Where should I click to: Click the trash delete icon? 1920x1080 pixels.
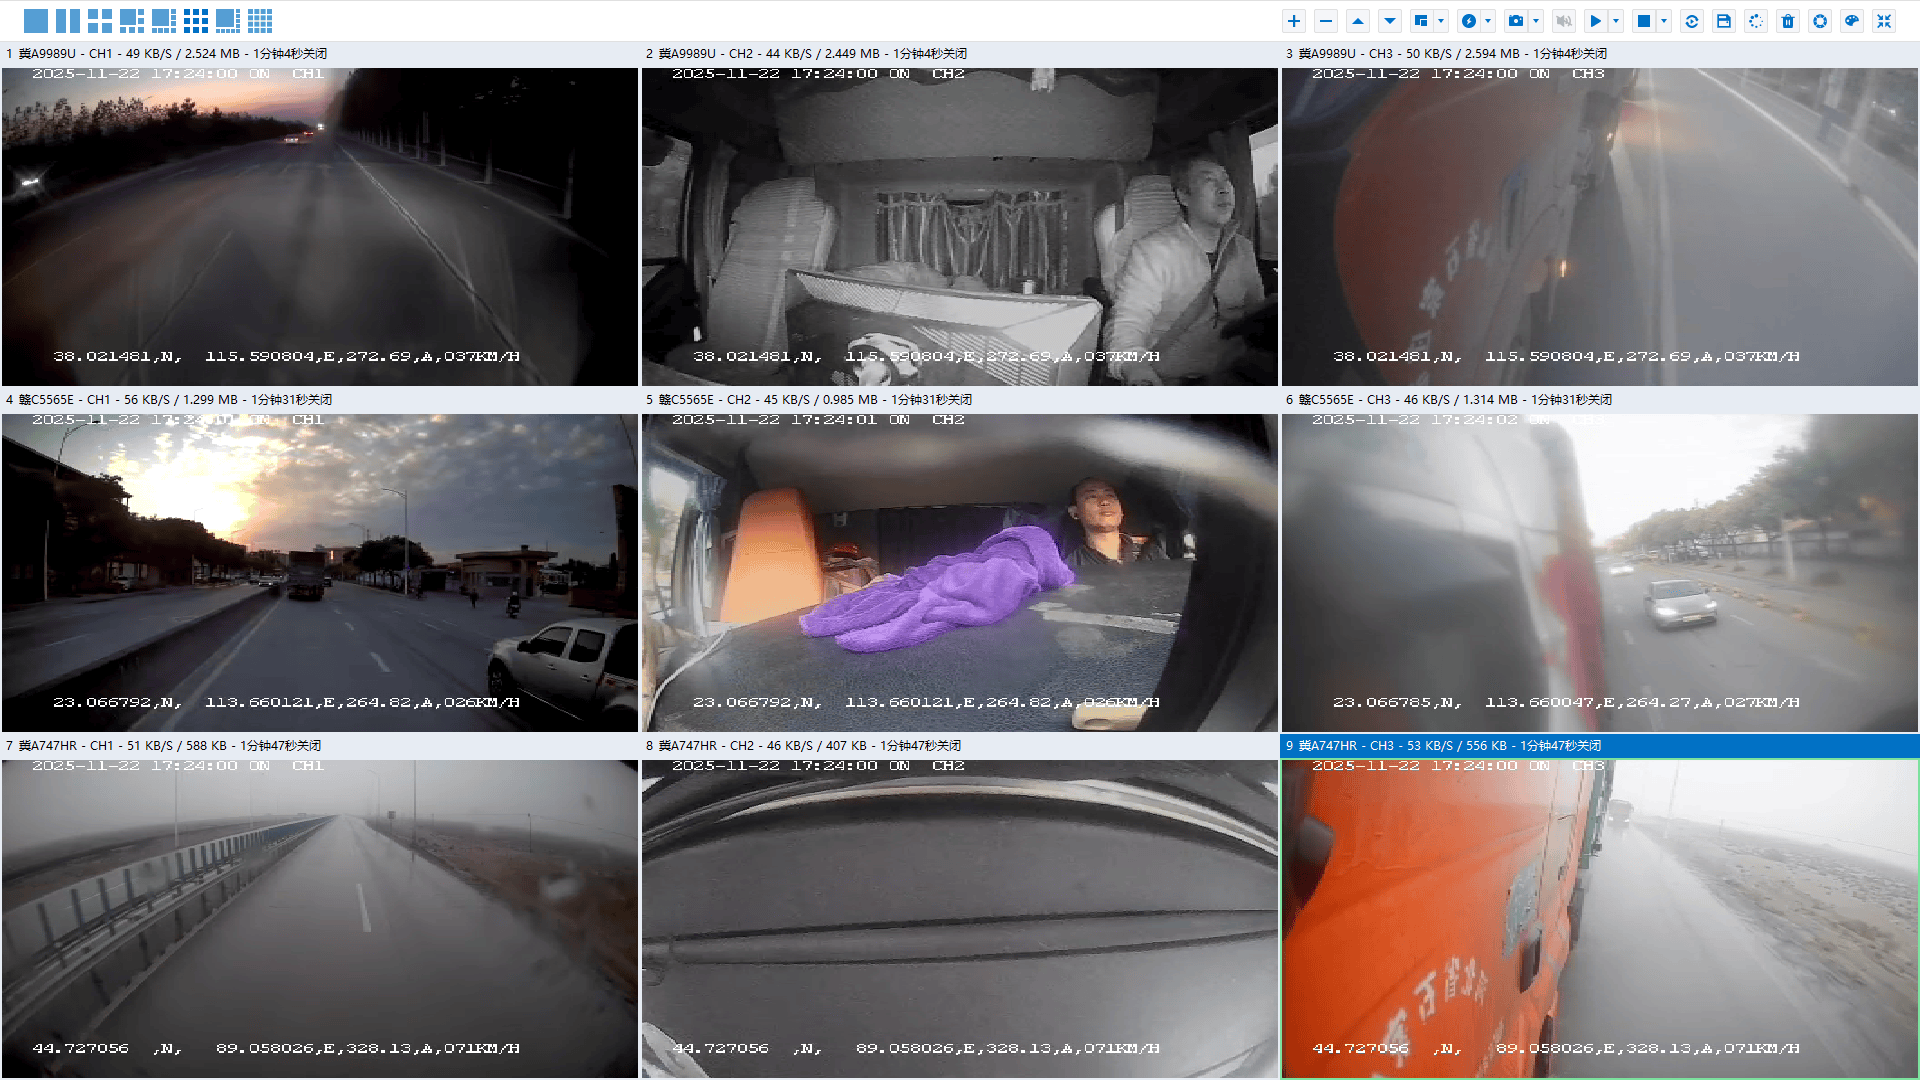click(1788, 21)
